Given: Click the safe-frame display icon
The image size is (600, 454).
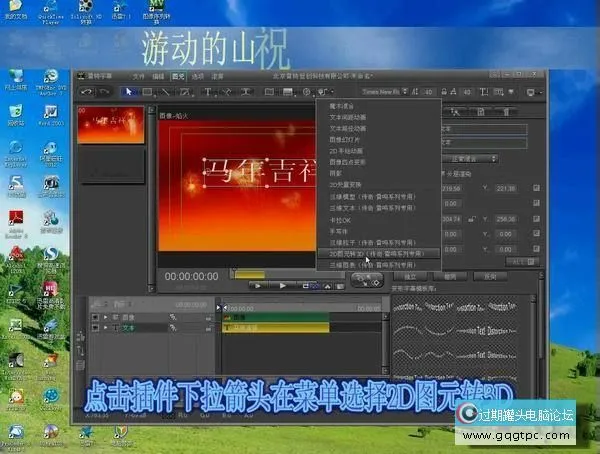Looking at the screenshot, I should tap(269, 92).
